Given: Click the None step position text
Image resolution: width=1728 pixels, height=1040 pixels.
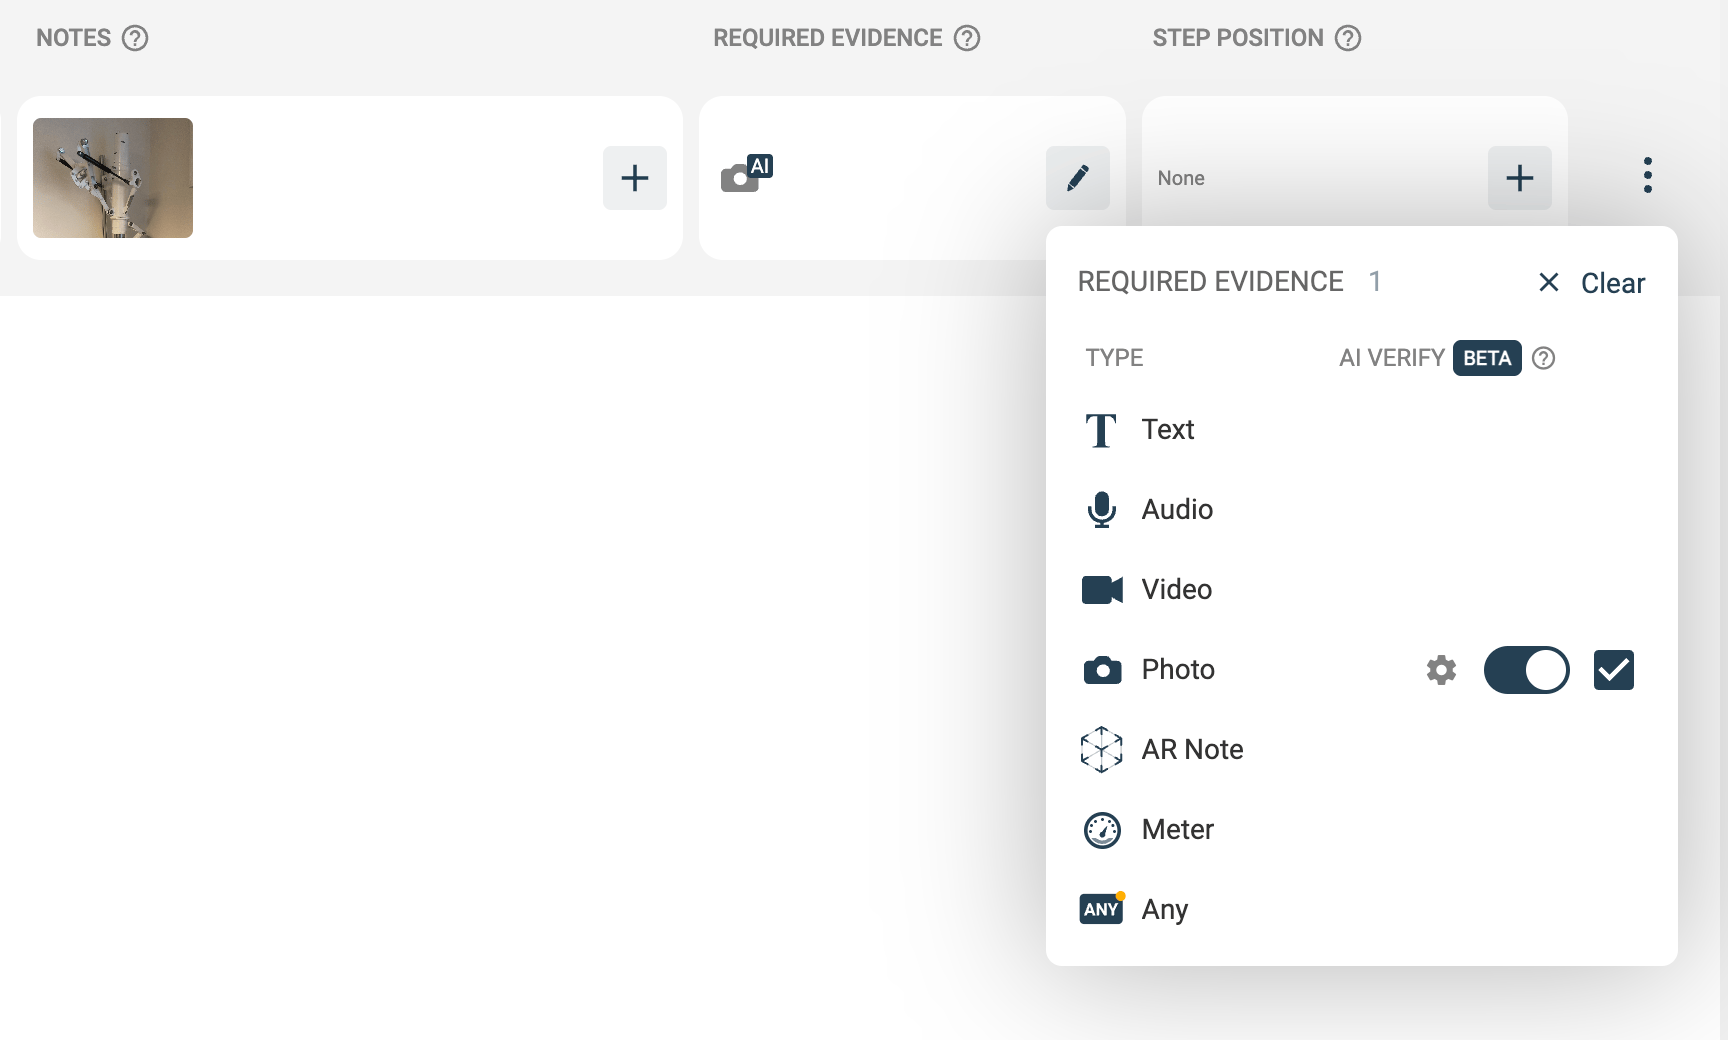Looking at the screenshot, I should tap(1181, 178).
